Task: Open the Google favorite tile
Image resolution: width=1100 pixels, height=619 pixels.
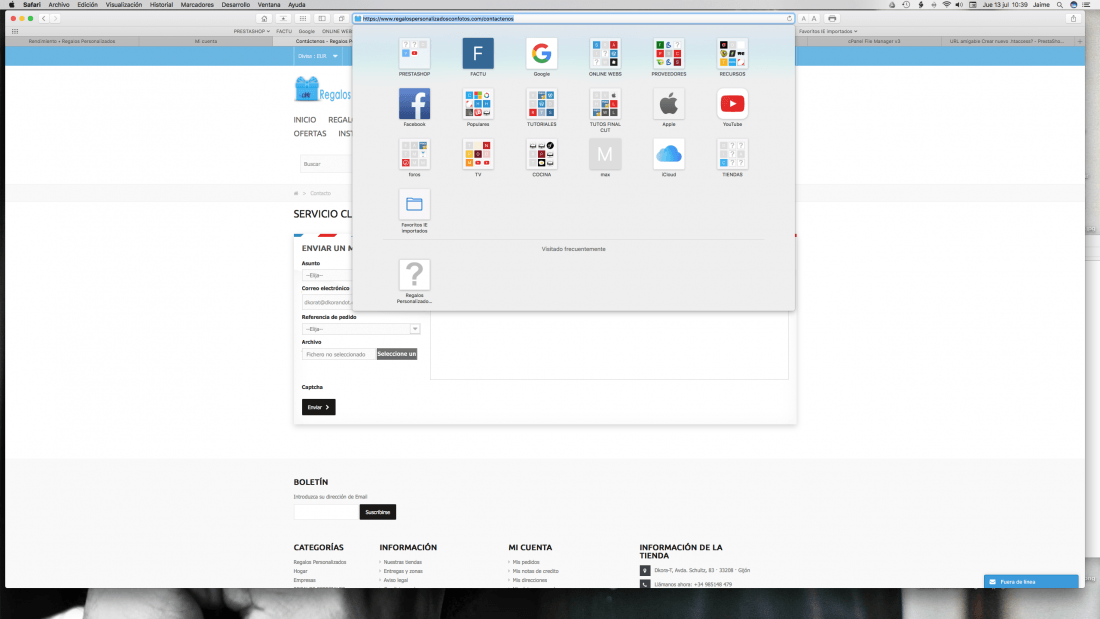Action: coord(542,54)
